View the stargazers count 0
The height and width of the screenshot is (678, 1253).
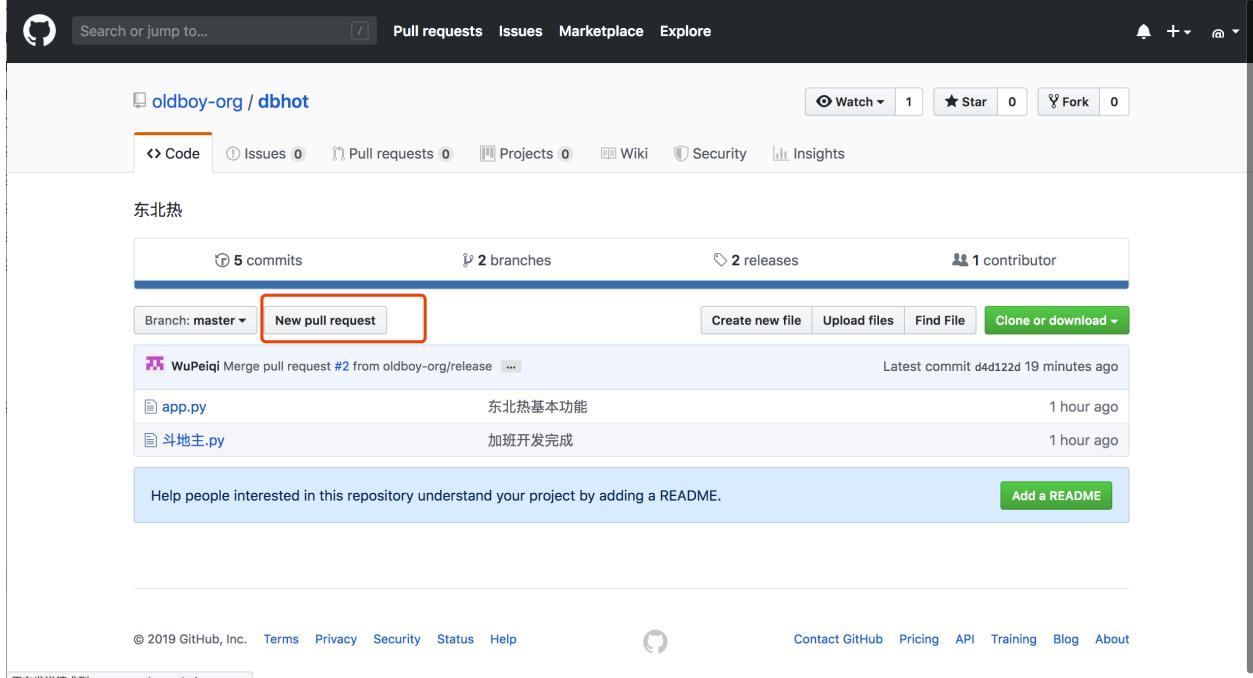(1010, 102)
